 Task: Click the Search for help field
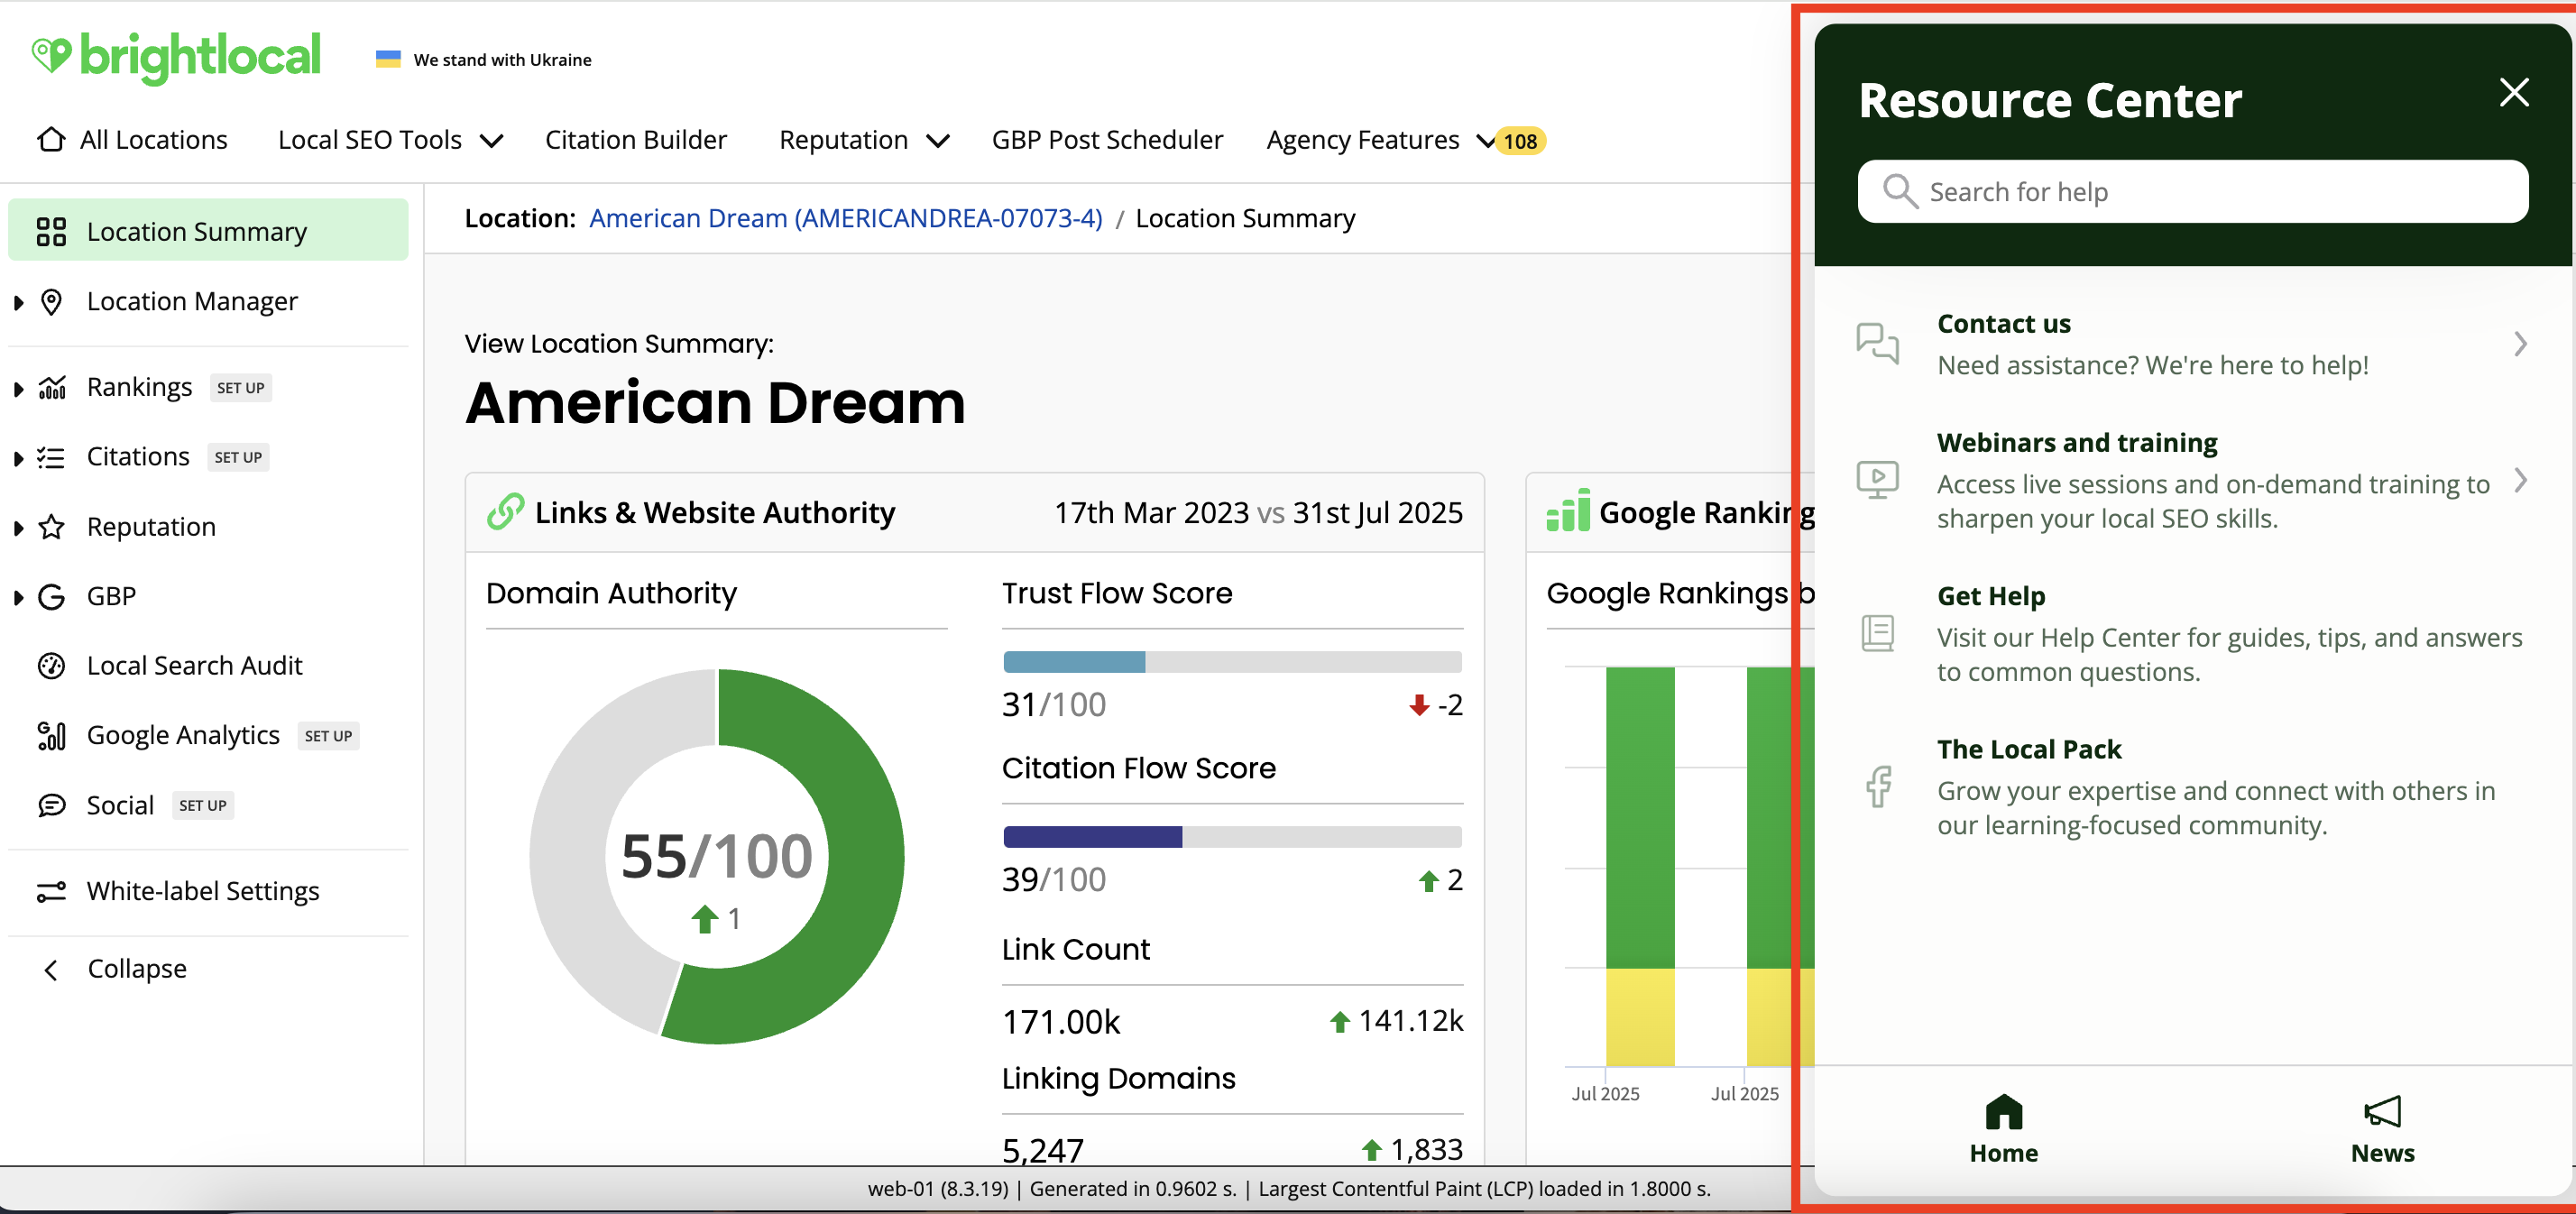tap(2193, 191)
